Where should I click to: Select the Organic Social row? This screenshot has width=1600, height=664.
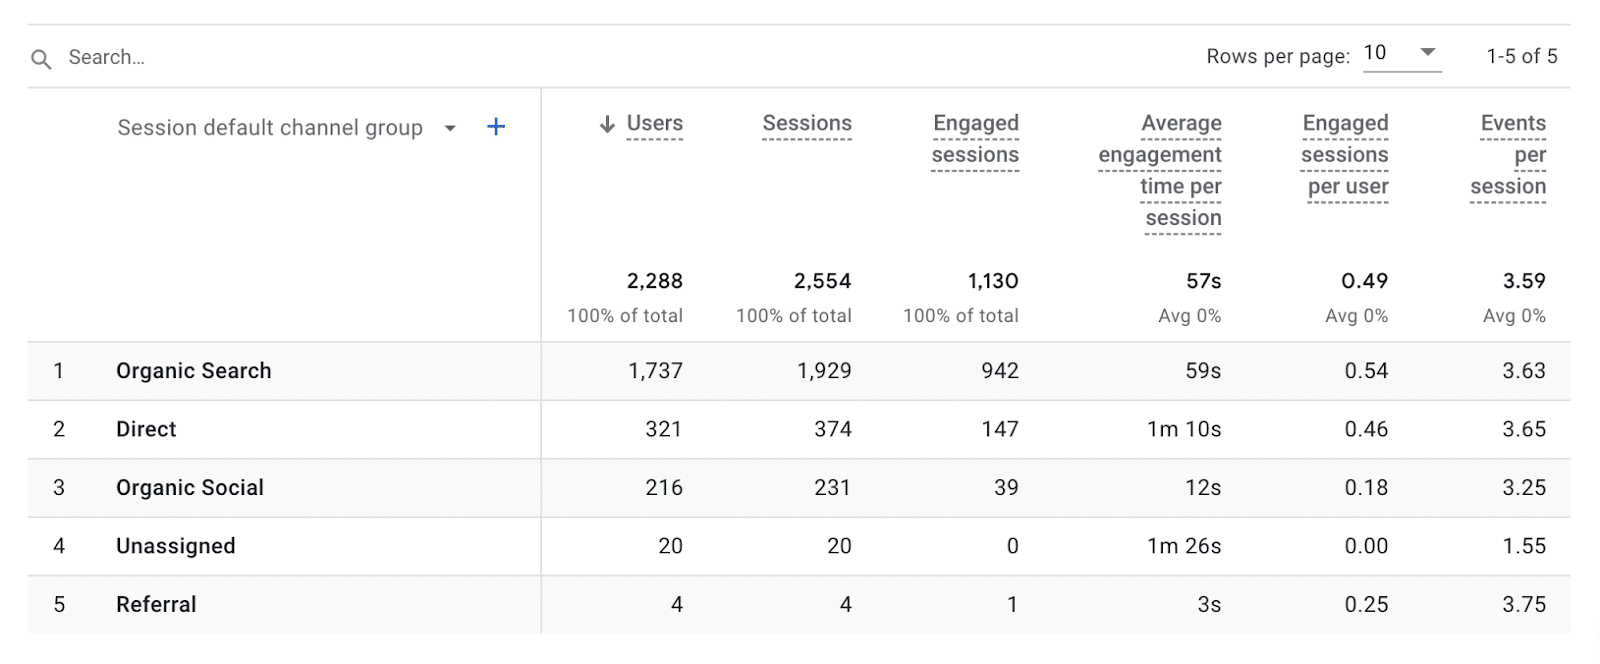(x=189, y=488)
